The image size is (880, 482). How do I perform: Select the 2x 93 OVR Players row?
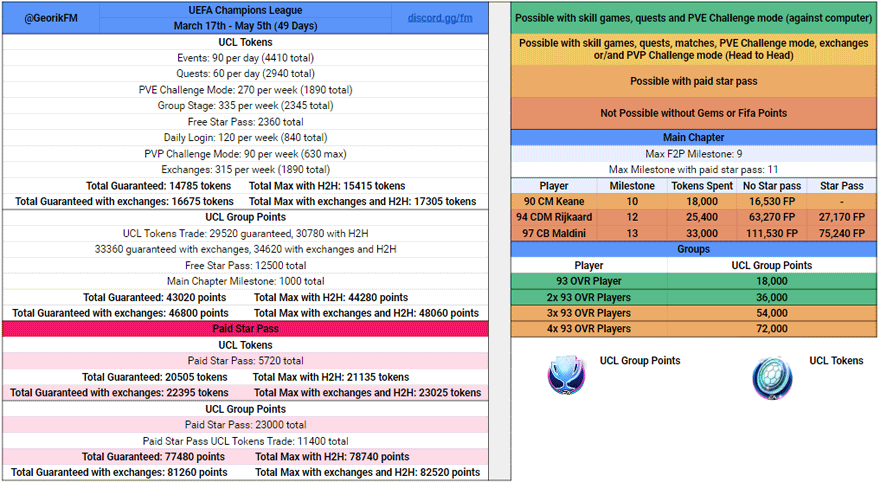[x=694, y=297]
